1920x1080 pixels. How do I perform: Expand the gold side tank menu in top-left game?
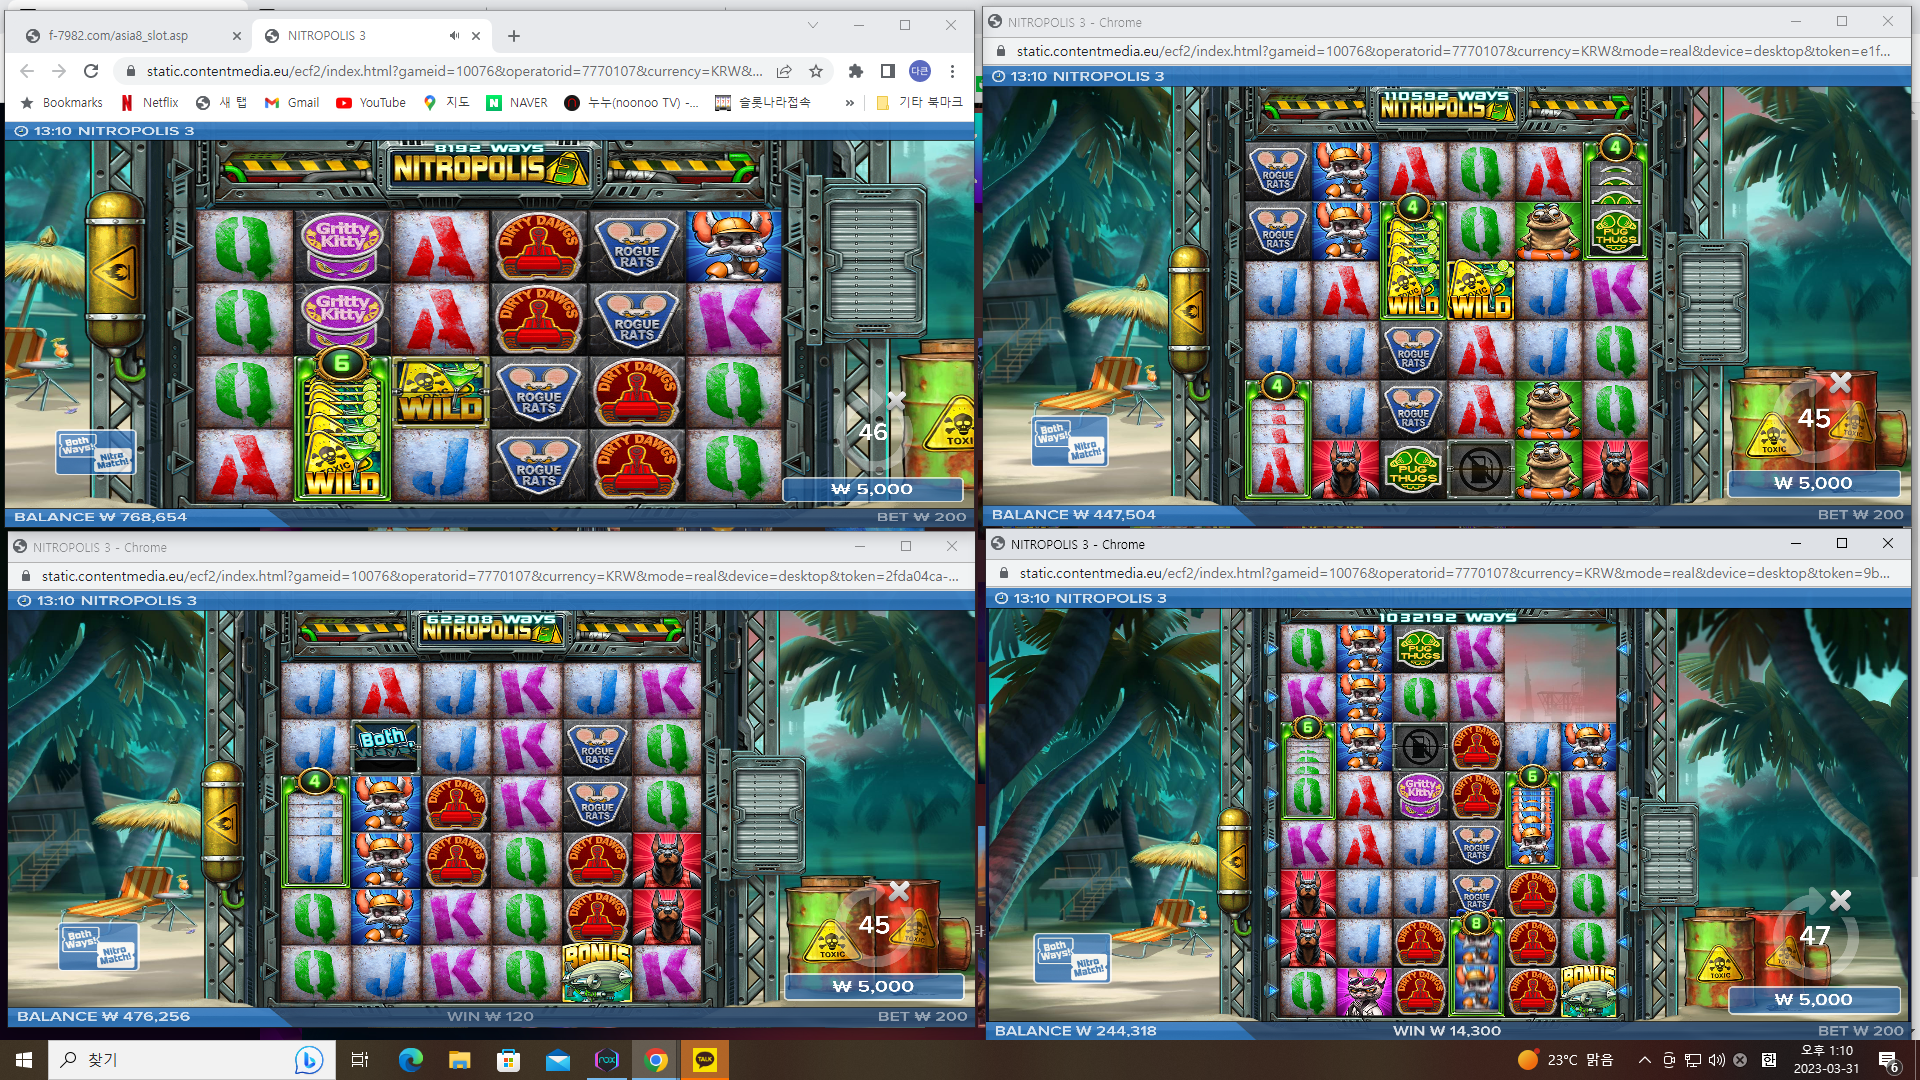(x=115, y=272)
